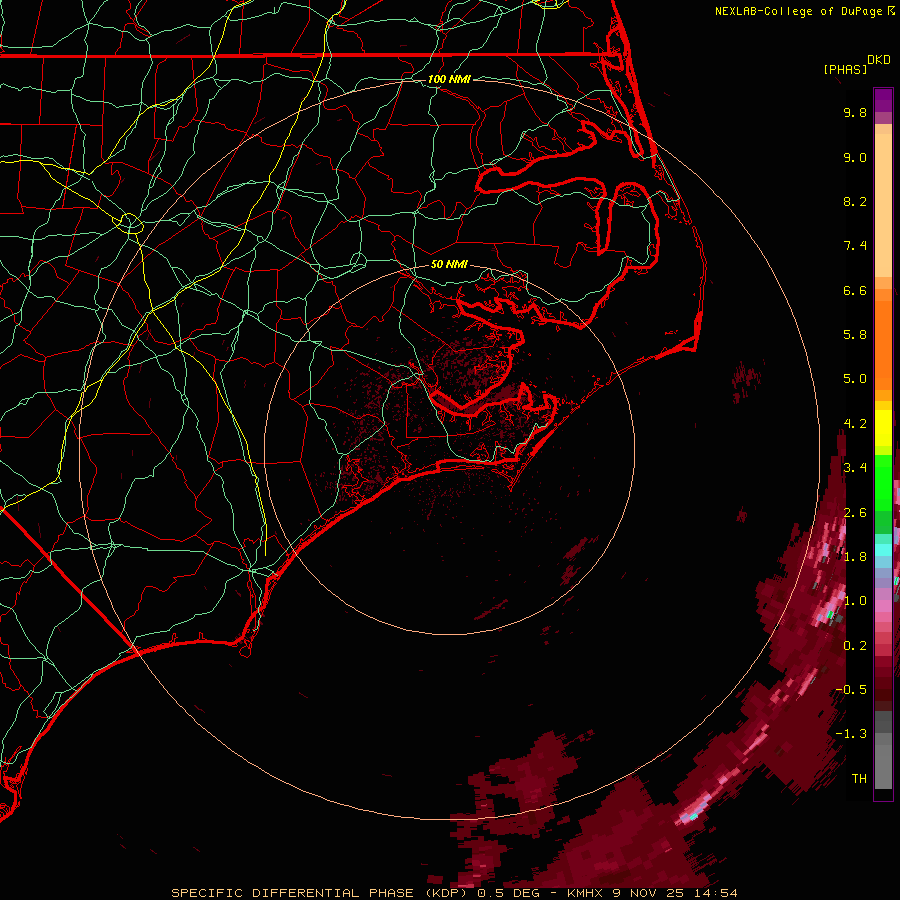The width and height of the screenshot is (900, 900).
Task: Click the 2.6 legend value
Action: 855,513
